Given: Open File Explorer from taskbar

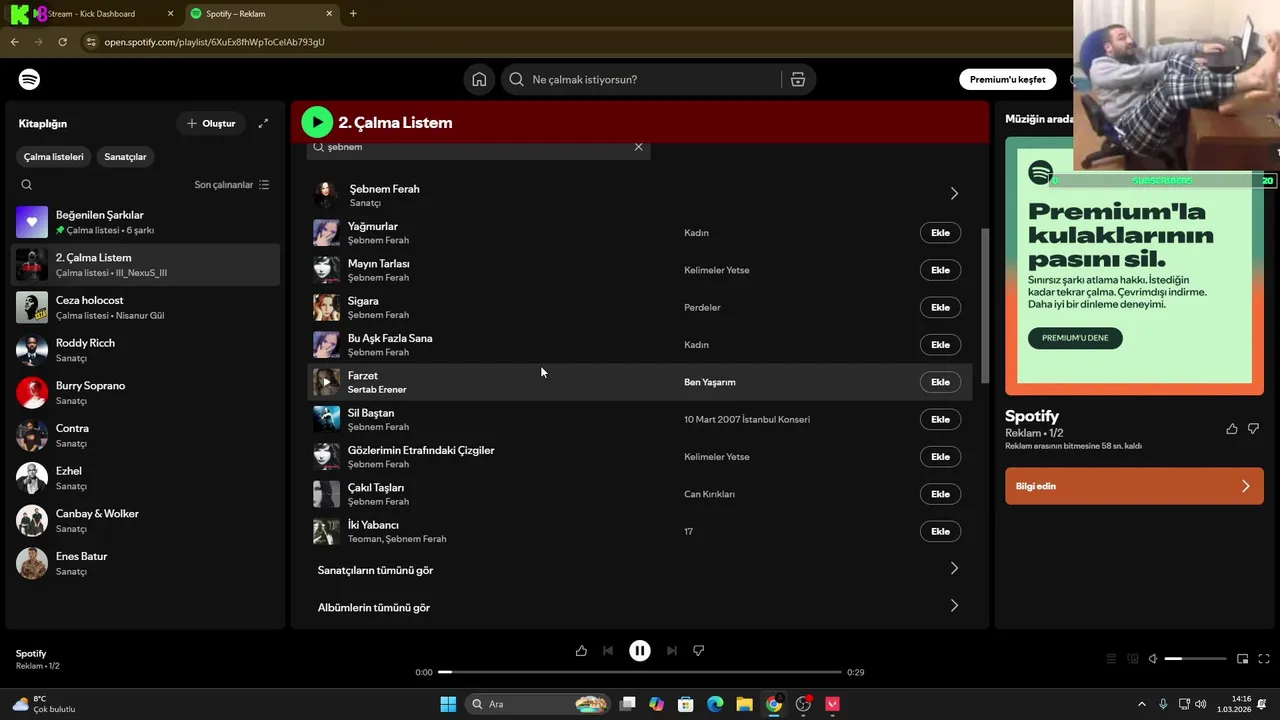Looking at the screenshot, I should [745, 704].
